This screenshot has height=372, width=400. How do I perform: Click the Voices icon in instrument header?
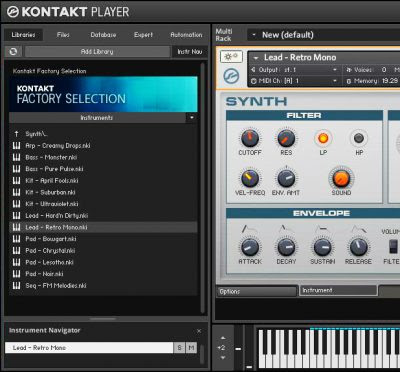[349, 70]
